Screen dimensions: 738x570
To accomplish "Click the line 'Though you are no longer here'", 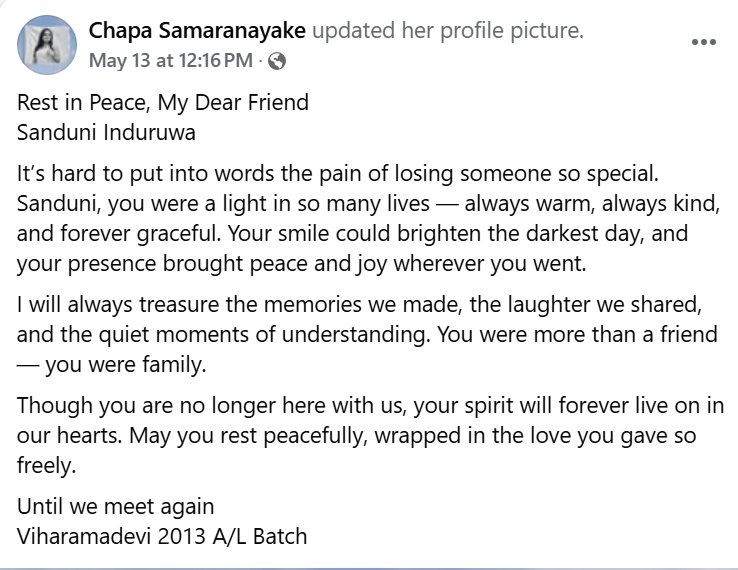I will tap(370, 406).
